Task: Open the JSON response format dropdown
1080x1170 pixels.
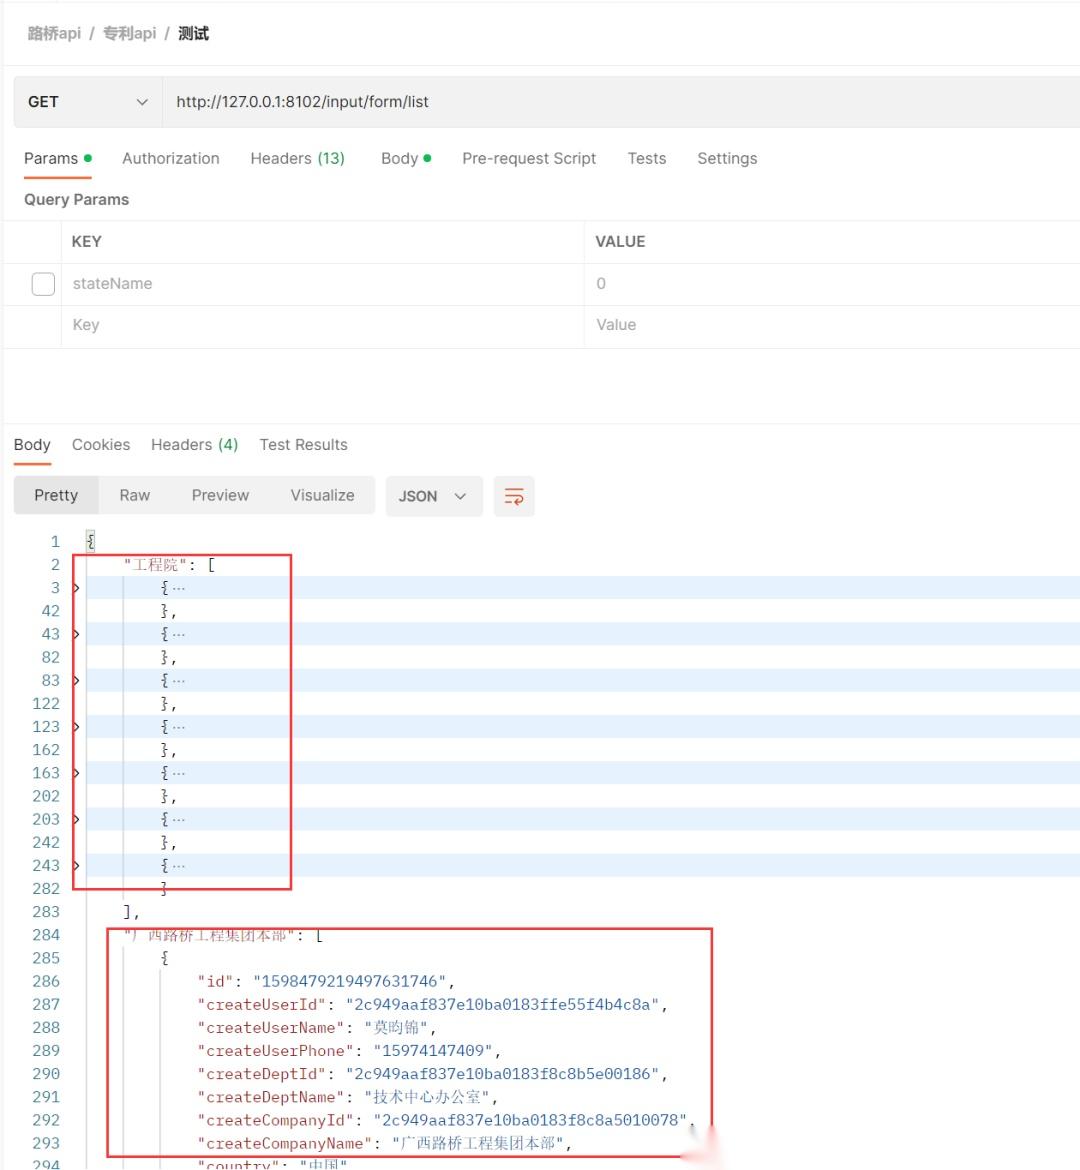Action: pos(433,495)
